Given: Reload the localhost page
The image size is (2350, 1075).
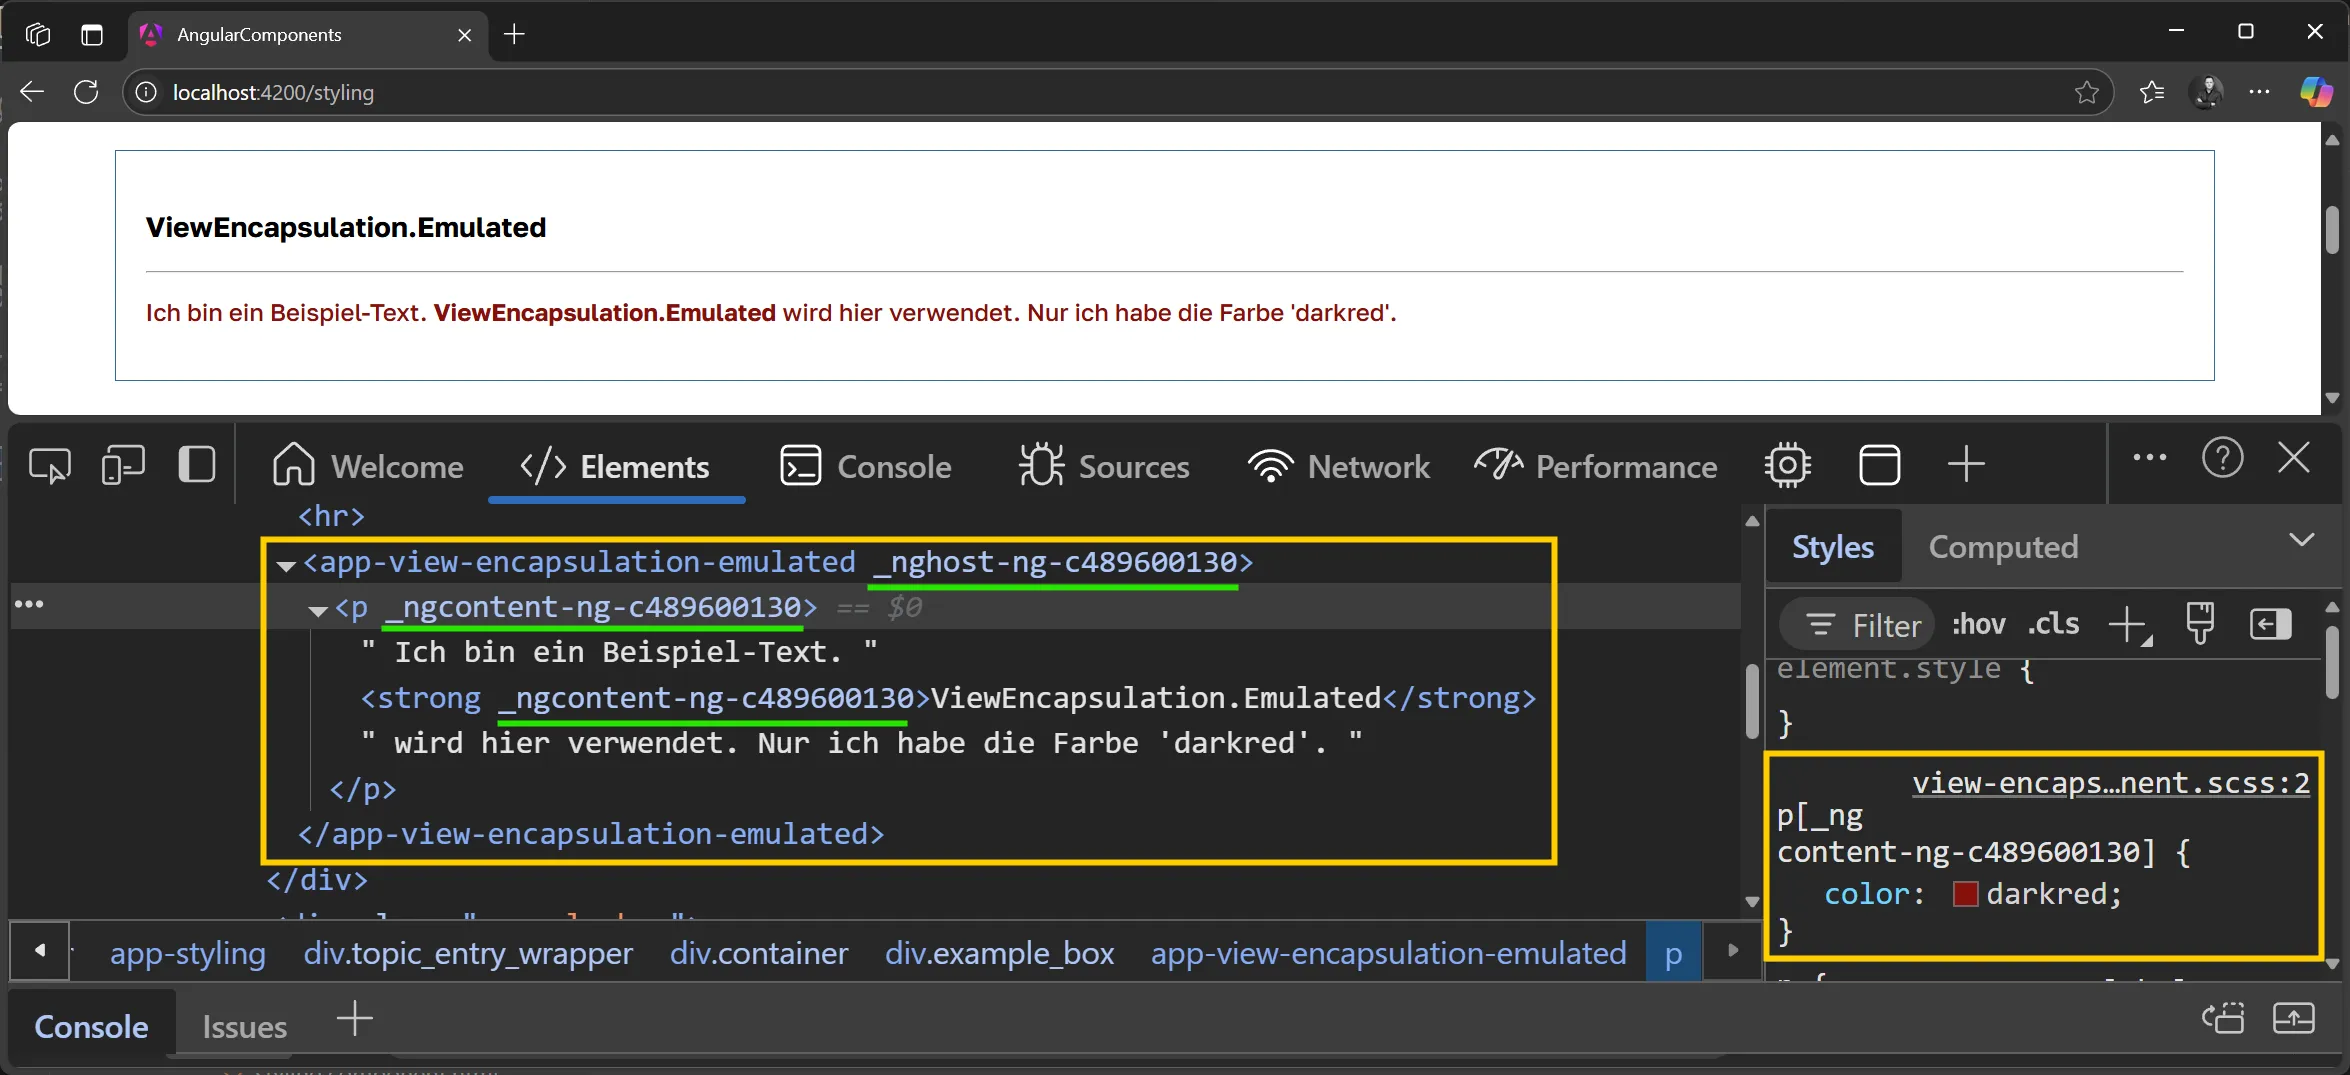Looking at the screenshot, I should pyautogui.click(x=86, y=92).
